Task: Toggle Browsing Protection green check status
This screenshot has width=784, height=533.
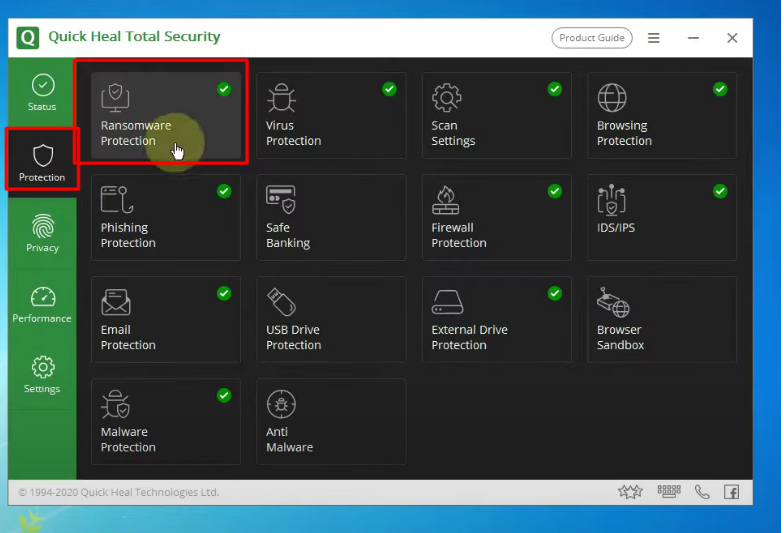Action: click(720, 89)
